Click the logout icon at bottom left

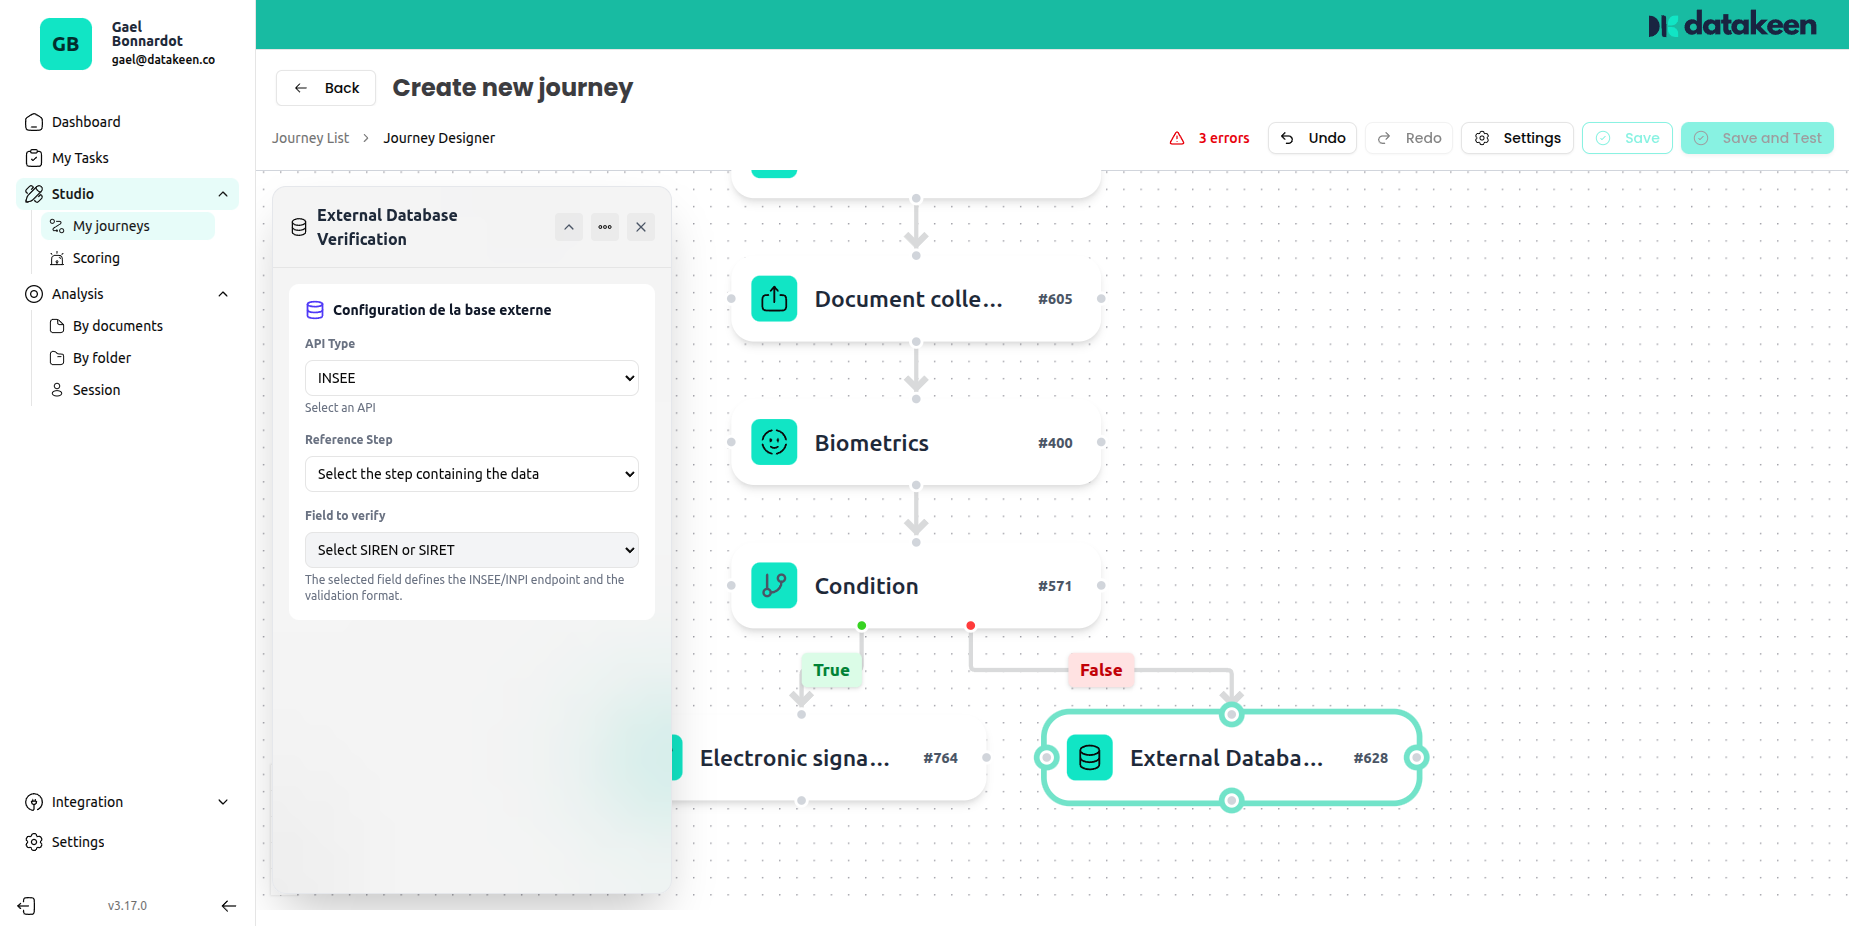[27, 906]
